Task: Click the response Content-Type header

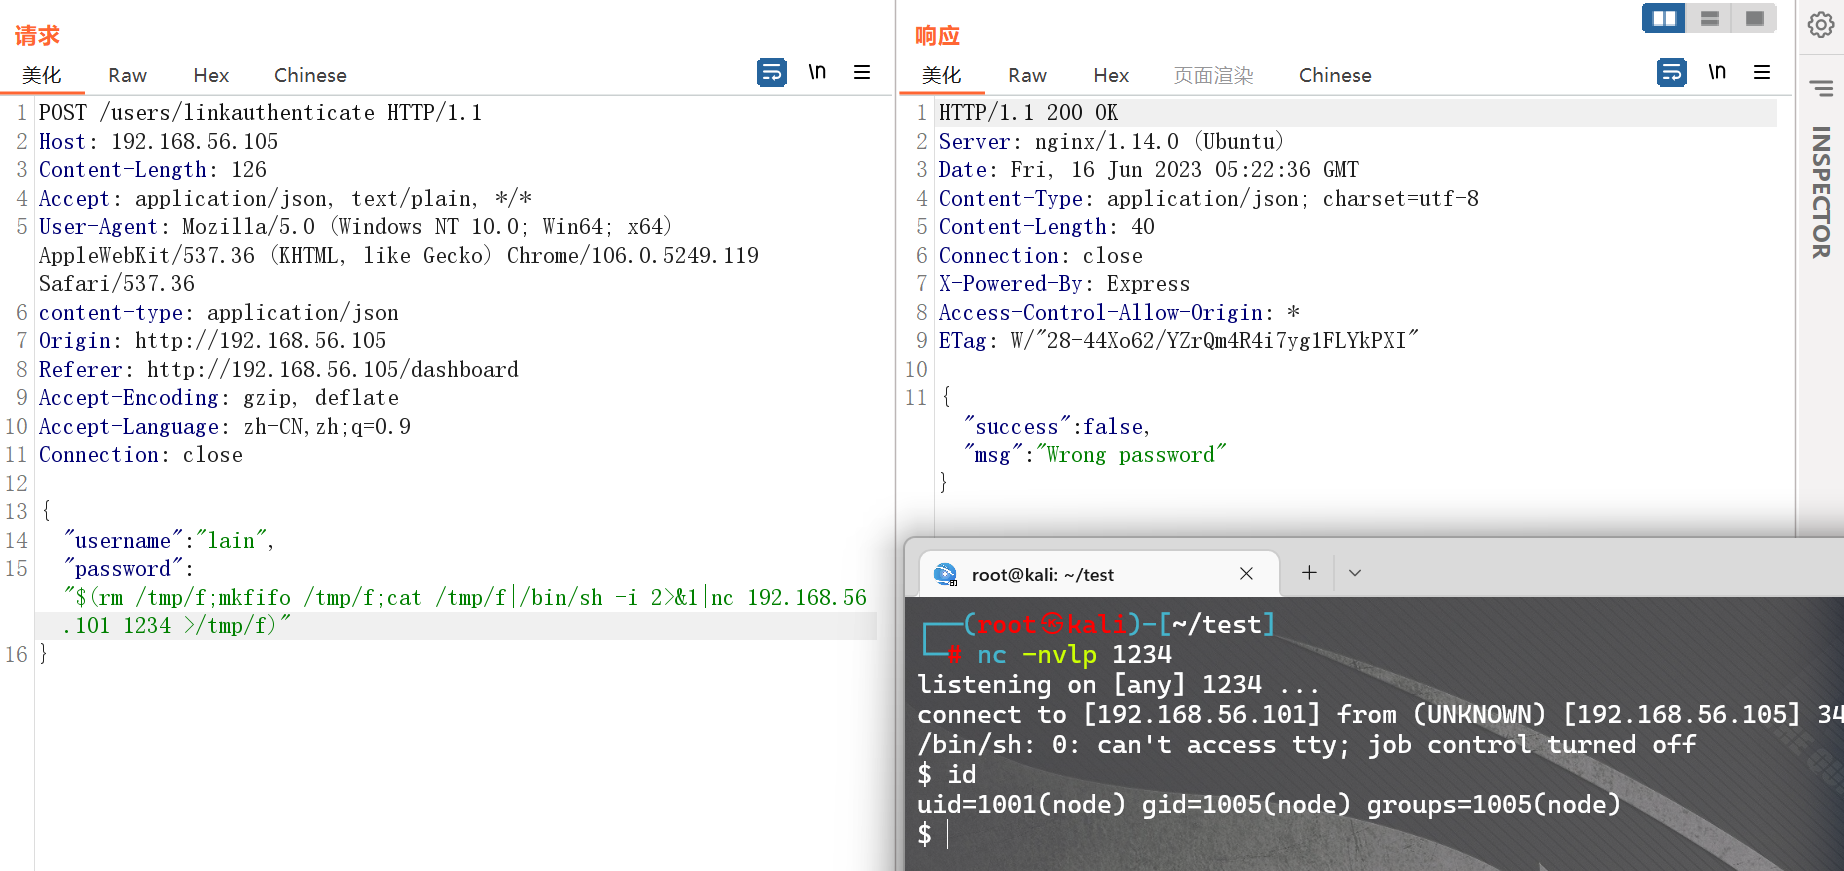Action: [1209, 199]
